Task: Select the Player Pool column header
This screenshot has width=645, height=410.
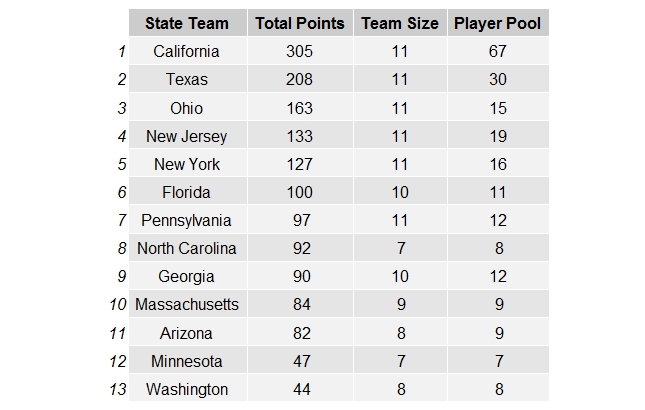Action: 498,23
